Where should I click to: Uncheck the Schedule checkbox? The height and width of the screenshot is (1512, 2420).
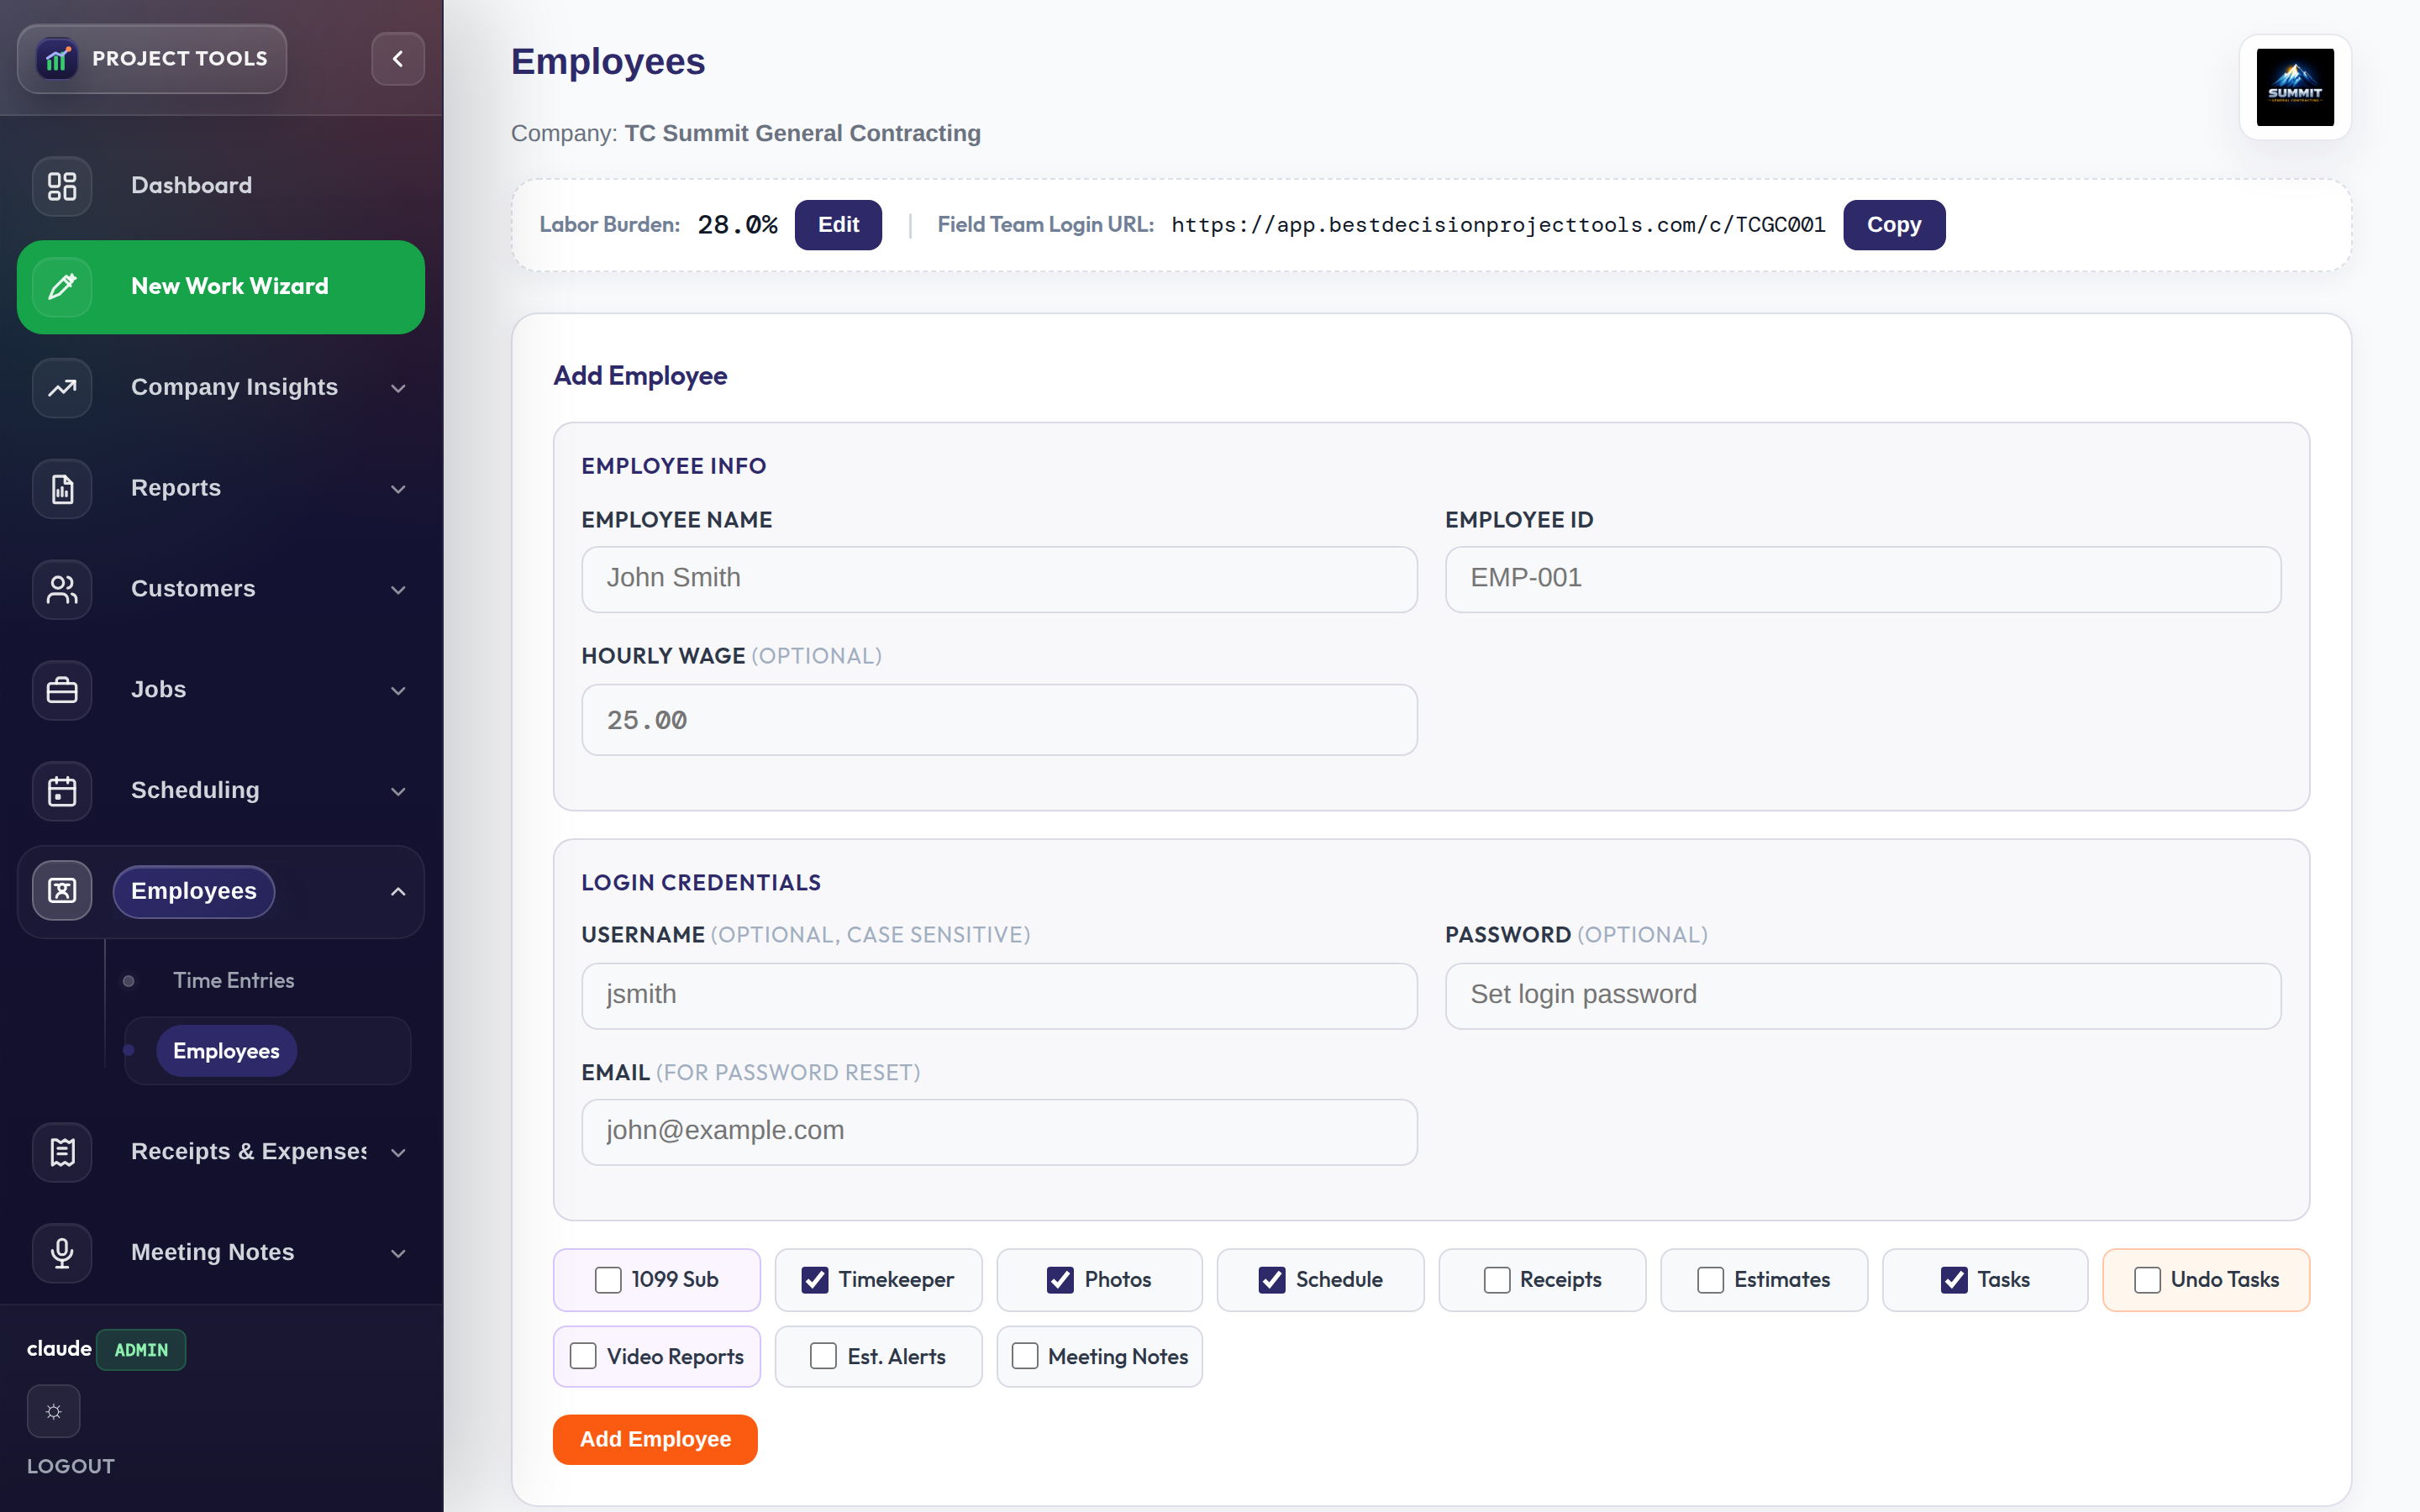point(1272,1280)
